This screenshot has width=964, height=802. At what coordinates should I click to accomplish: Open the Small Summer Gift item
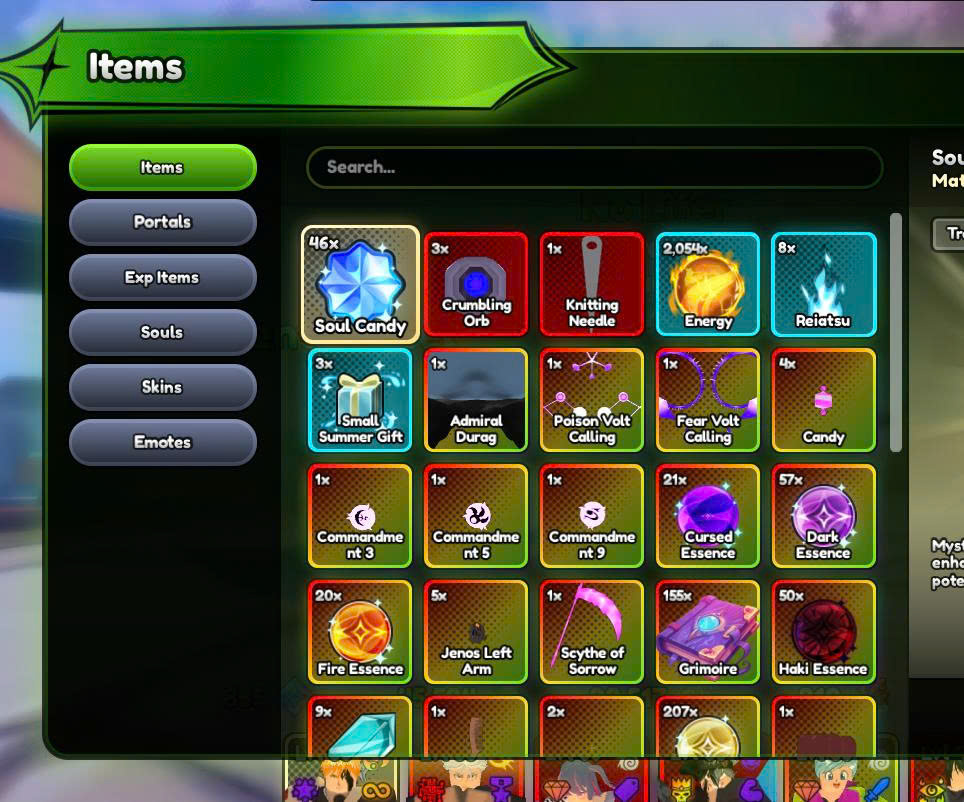point(360,400)
